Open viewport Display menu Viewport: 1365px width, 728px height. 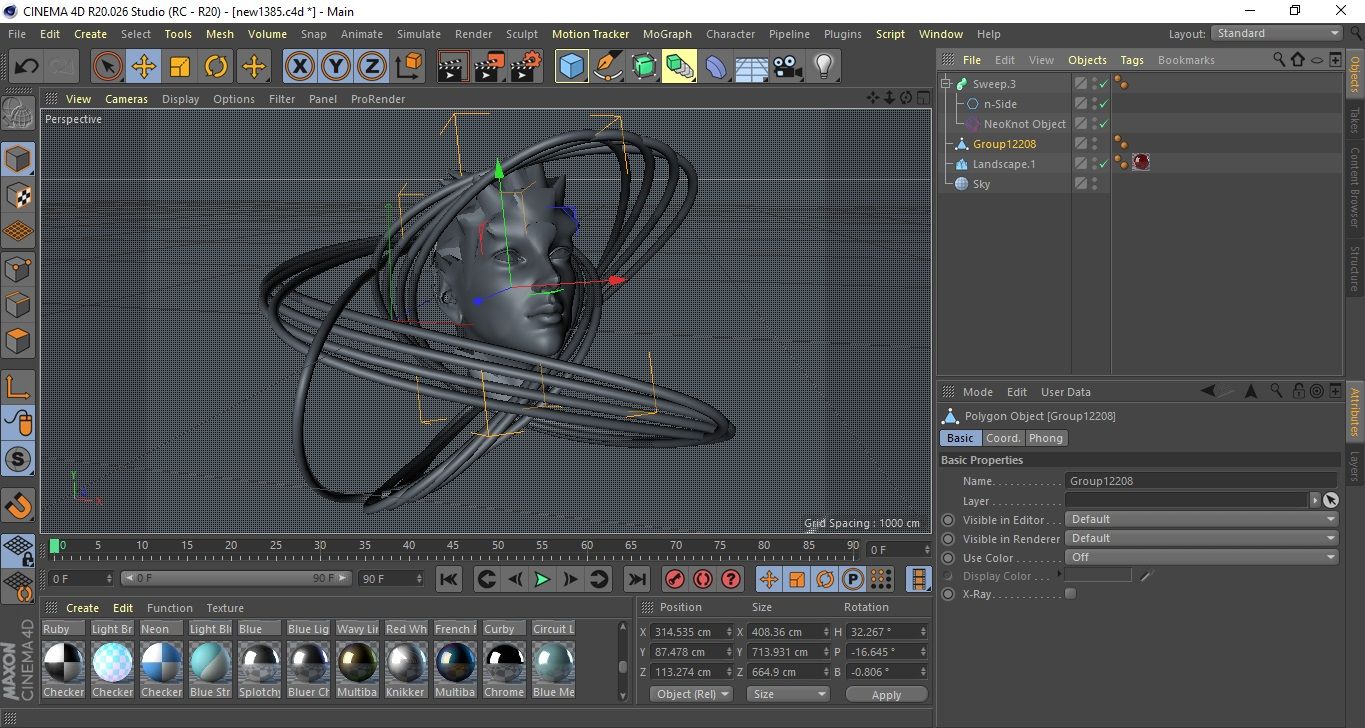click(180, 99)
